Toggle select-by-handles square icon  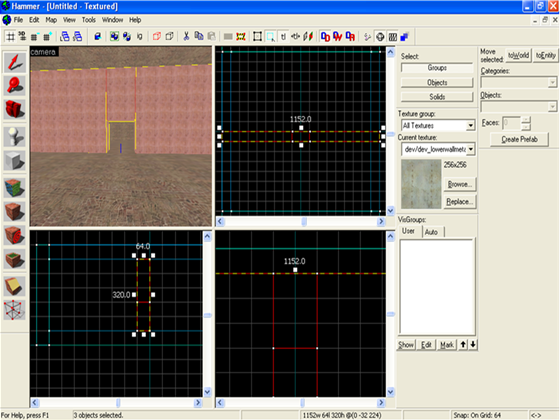(x=258, y=36)
